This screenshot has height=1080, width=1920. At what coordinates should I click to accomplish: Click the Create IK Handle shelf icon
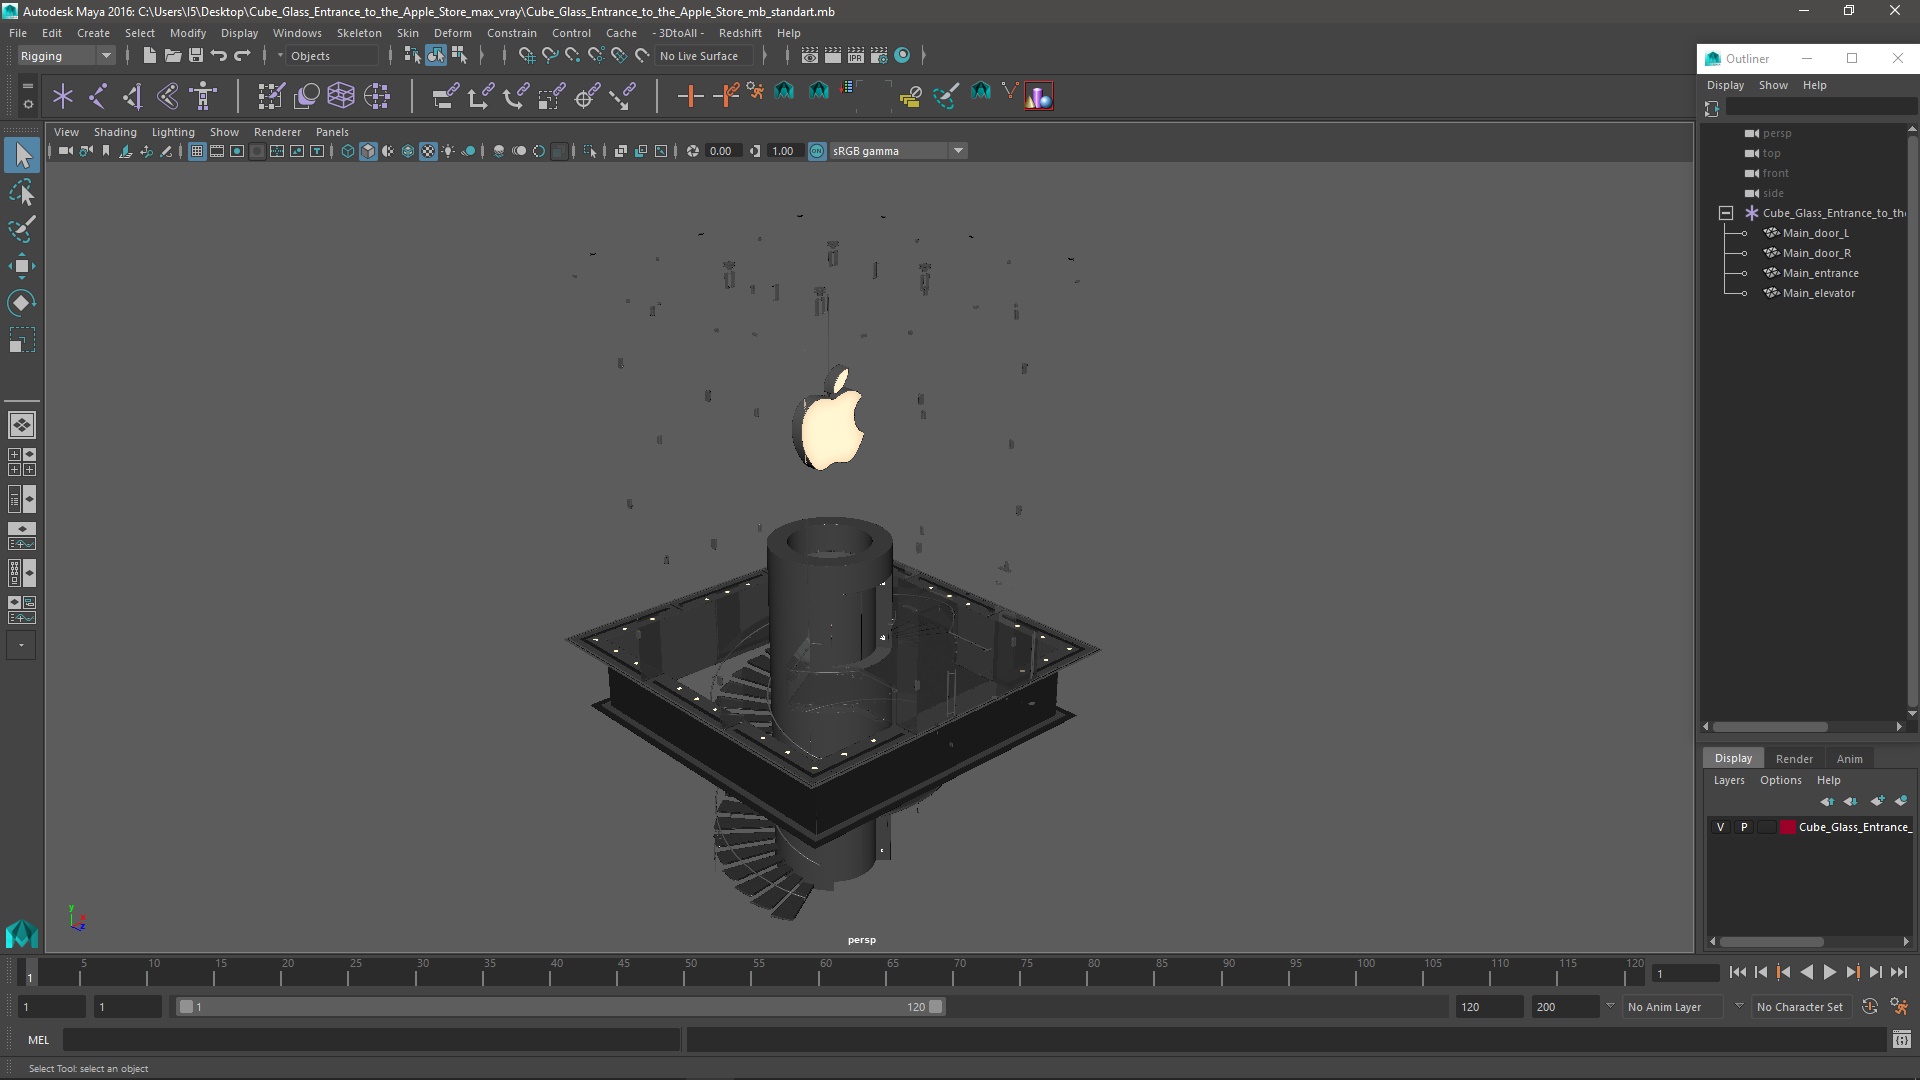click(133, 96)
